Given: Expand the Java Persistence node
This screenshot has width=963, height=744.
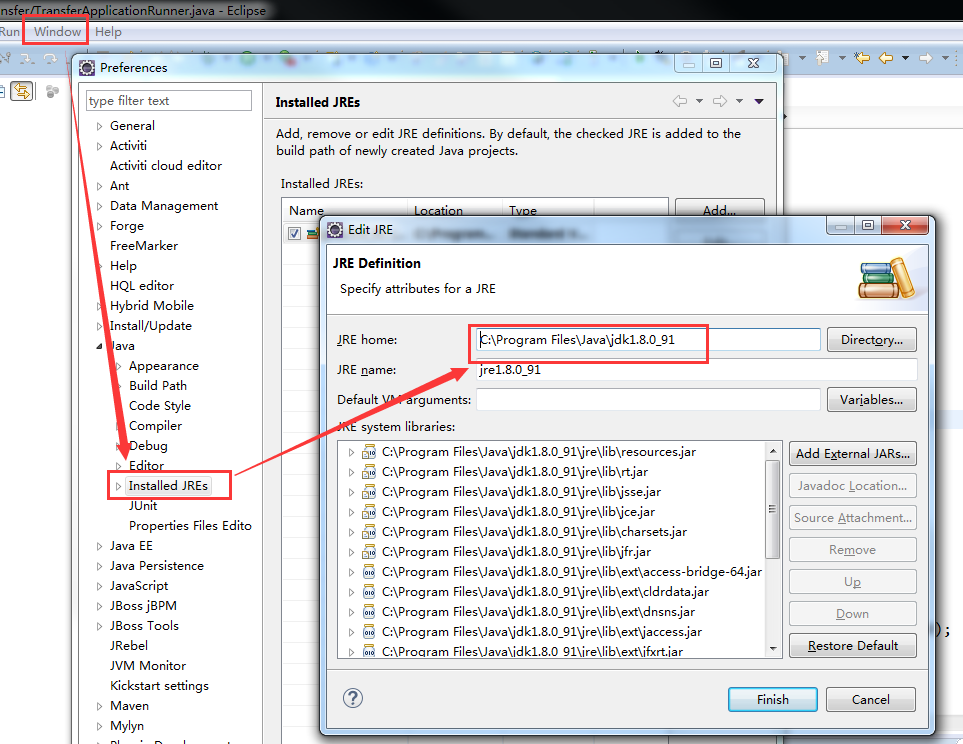Looking at the screenshot, I should coord(99,566).
